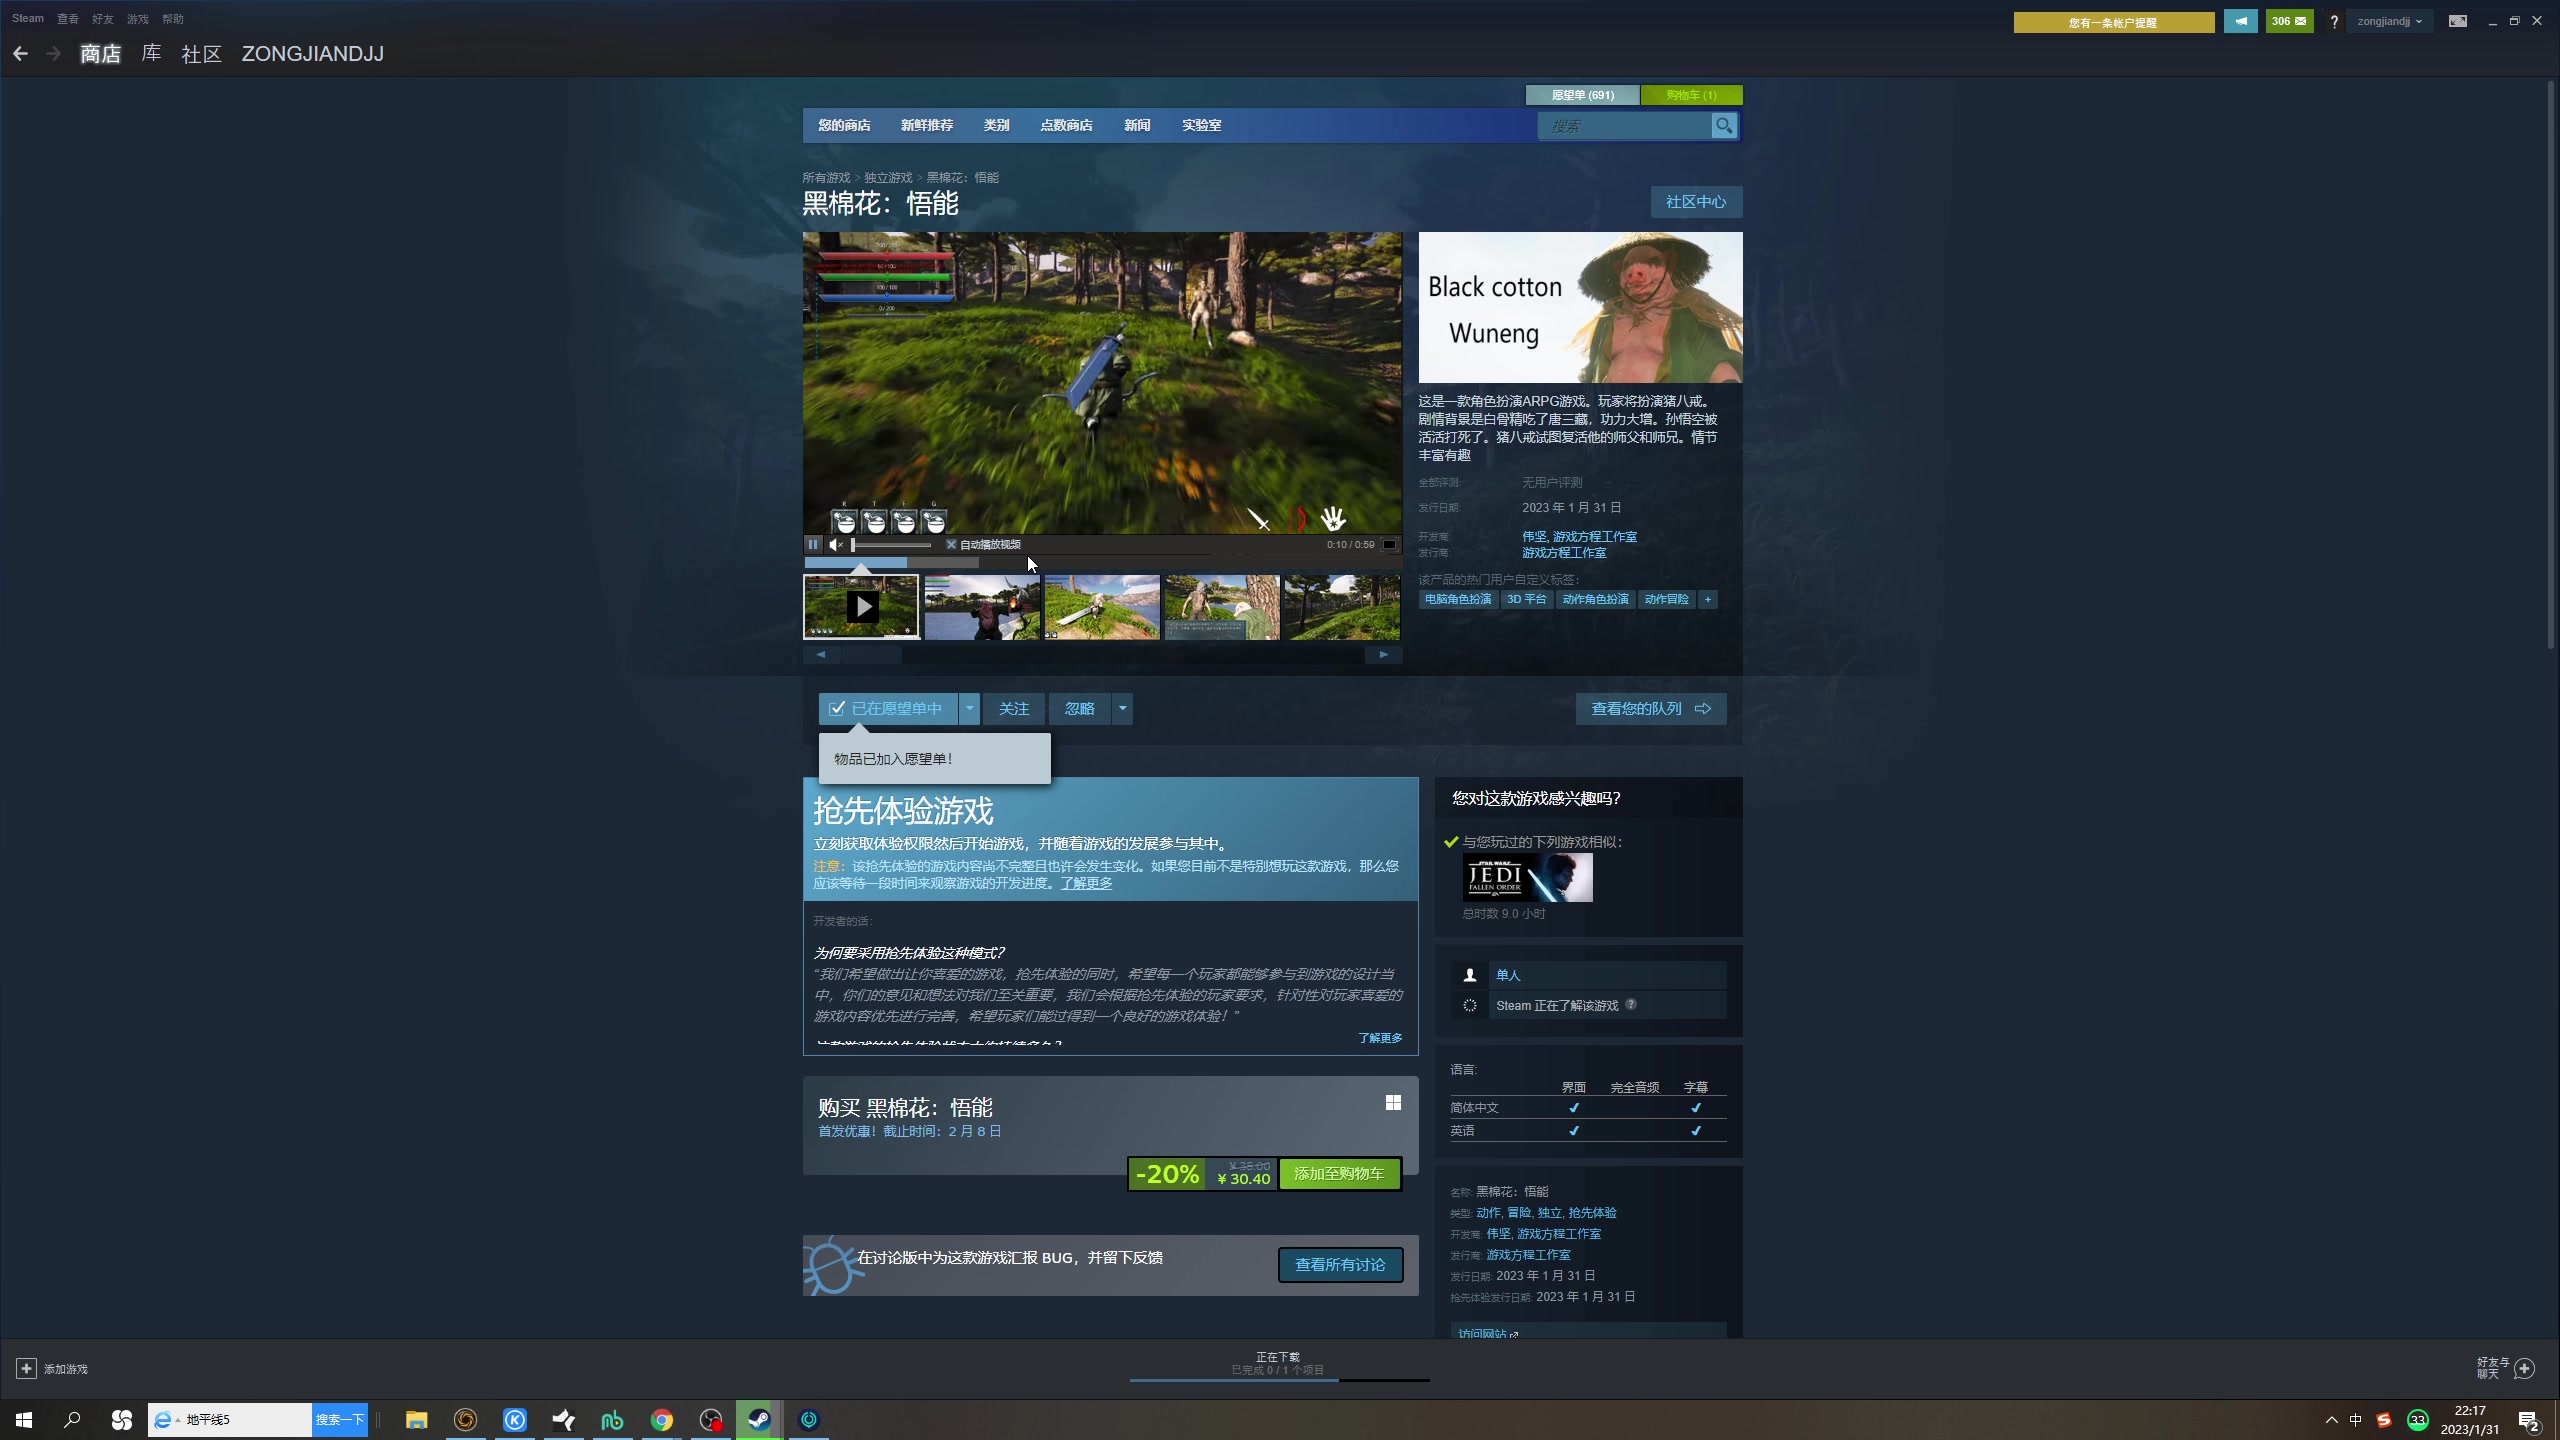2560x1440 pixels.
Task: Seek in the video progress bar
Action: point(1102,562)
